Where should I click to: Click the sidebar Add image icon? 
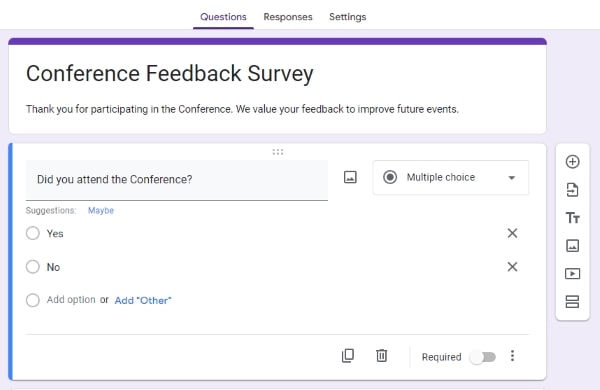[x=572, y=246]
